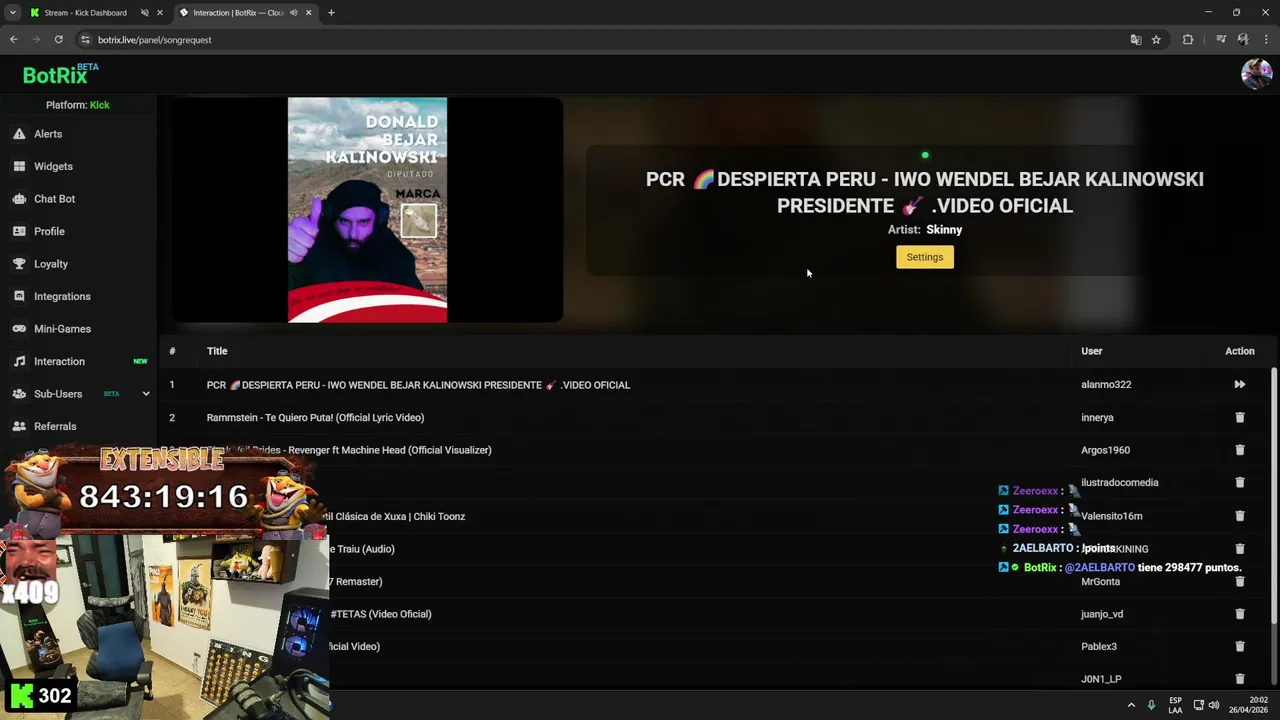Click the yellow Settings button
This screenshot has height=720, width=1280.
(925, 257)
